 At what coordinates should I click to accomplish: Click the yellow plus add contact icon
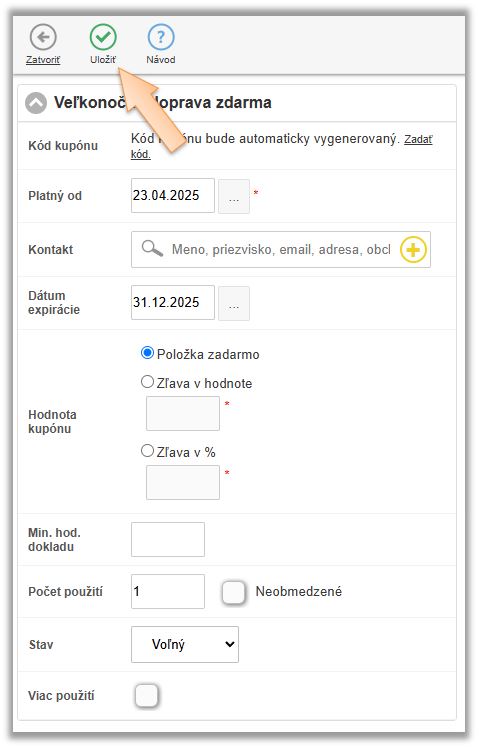(413, 249)
